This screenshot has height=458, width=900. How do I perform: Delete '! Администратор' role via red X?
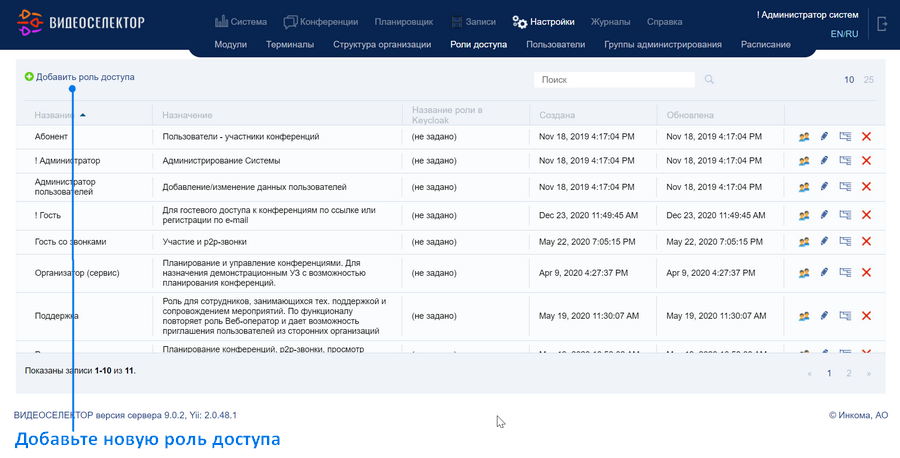(x=866, y=161)
